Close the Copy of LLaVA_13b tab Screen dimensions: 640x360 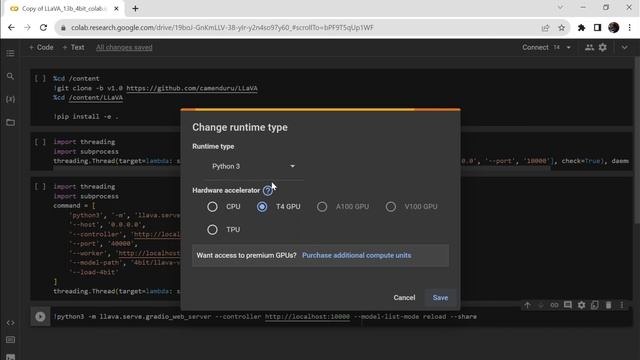[116, 8]
